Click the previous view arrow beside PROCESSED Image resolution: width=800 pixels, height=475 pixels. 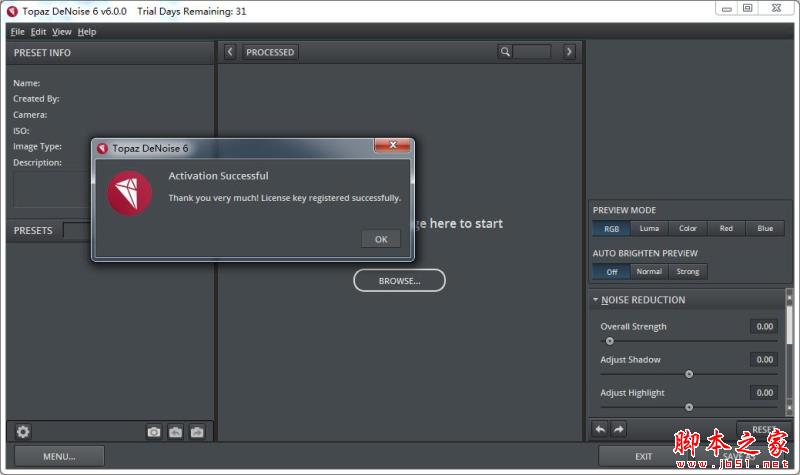point(230,52)
